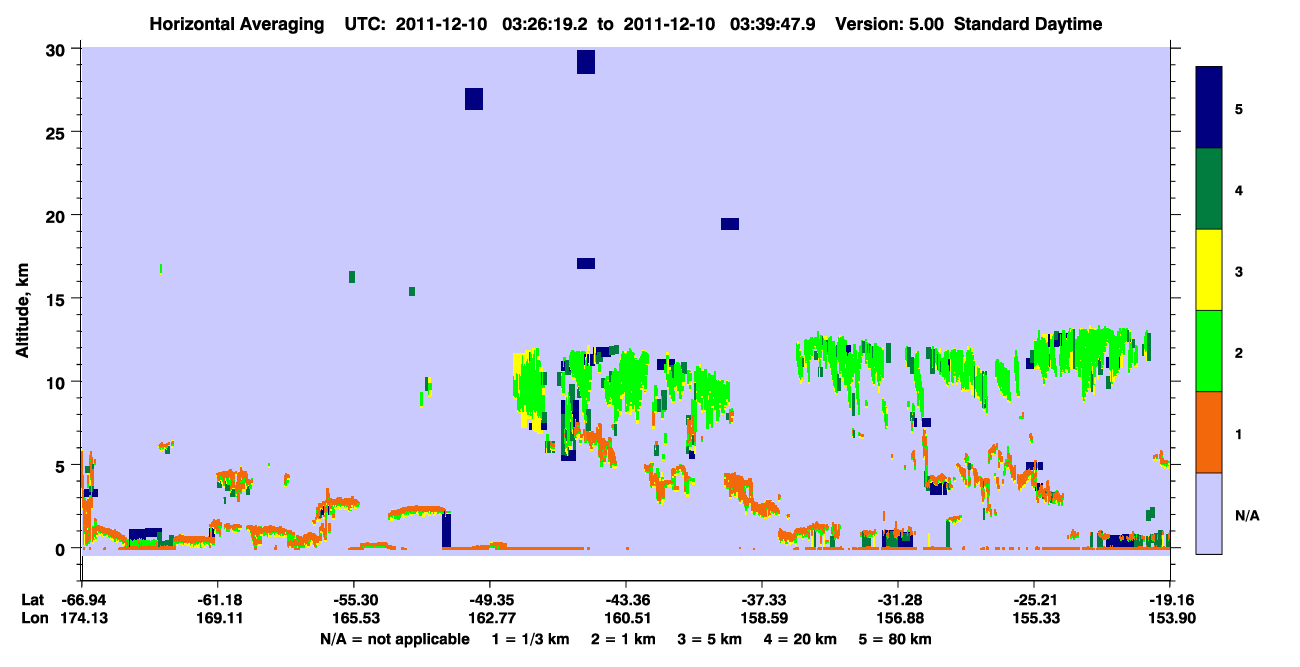Click longitude value '156.88'
The image size is (1300, 667).
coord(898,619)
